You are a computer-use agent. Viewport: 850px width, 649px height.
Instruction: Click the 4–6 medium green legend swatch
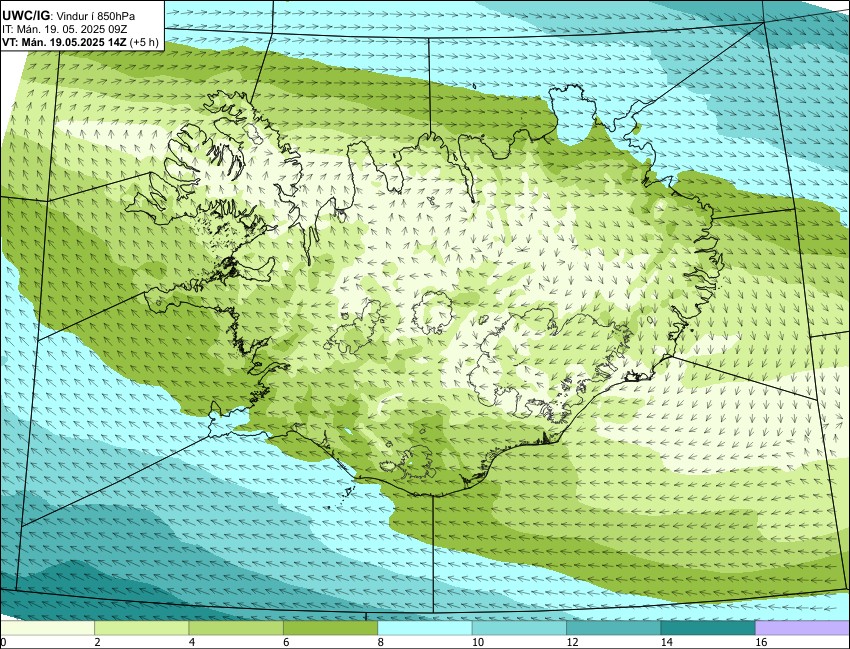[x=236, y=628]
